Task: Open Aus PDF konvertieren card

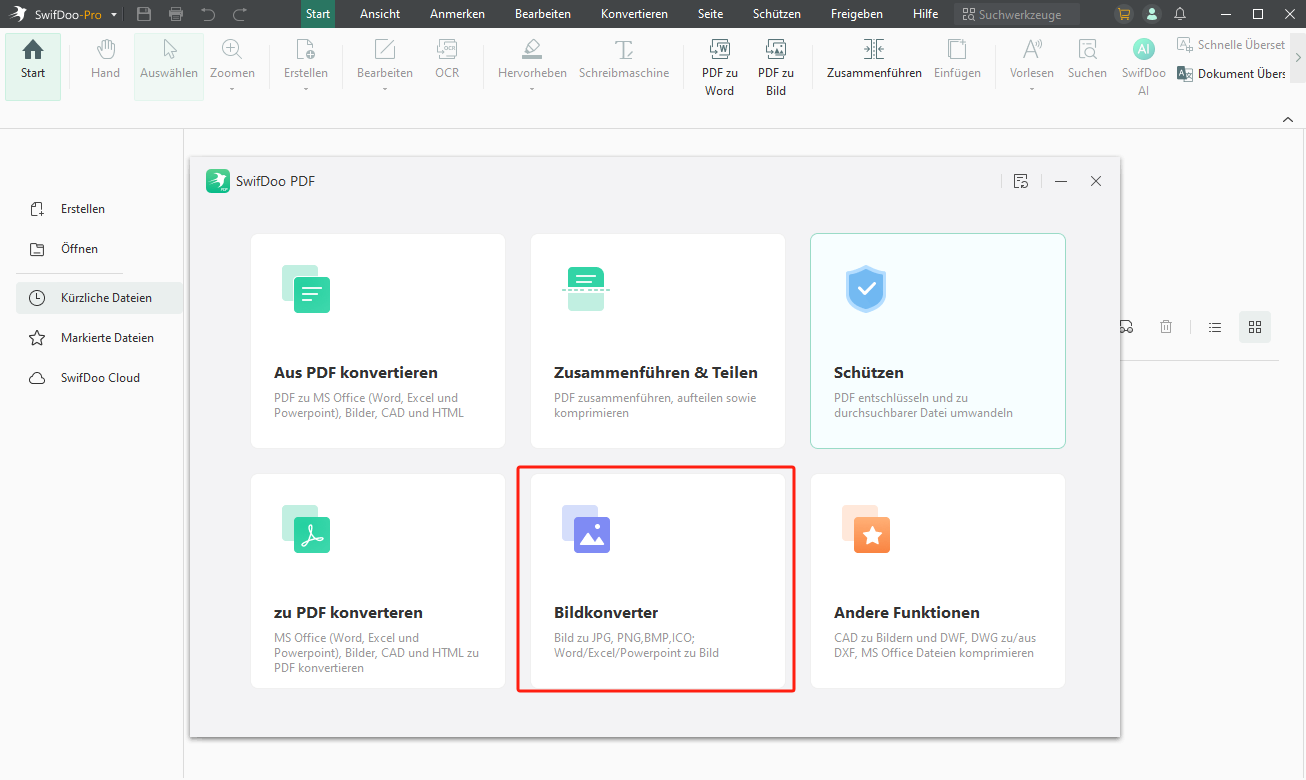Action: pyautogui.click(x=378, y=341)
